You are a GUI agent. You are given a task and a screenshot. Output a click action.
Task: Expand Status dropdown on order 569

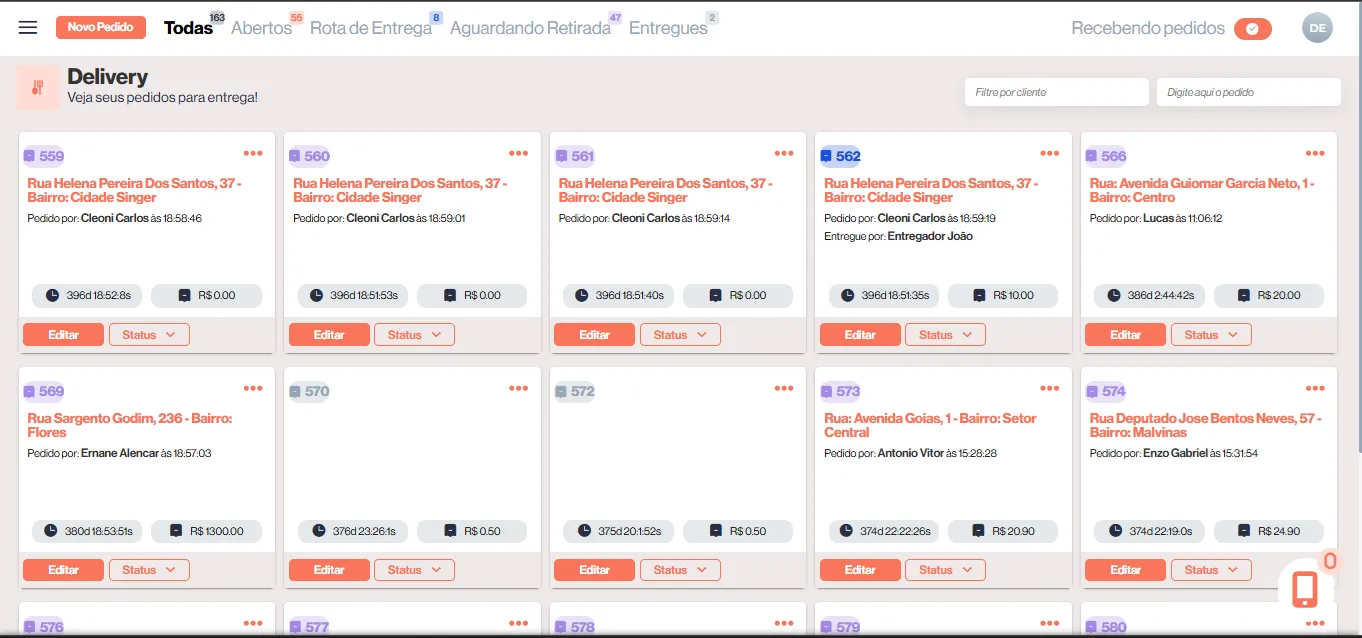click(x=149, y=570)
